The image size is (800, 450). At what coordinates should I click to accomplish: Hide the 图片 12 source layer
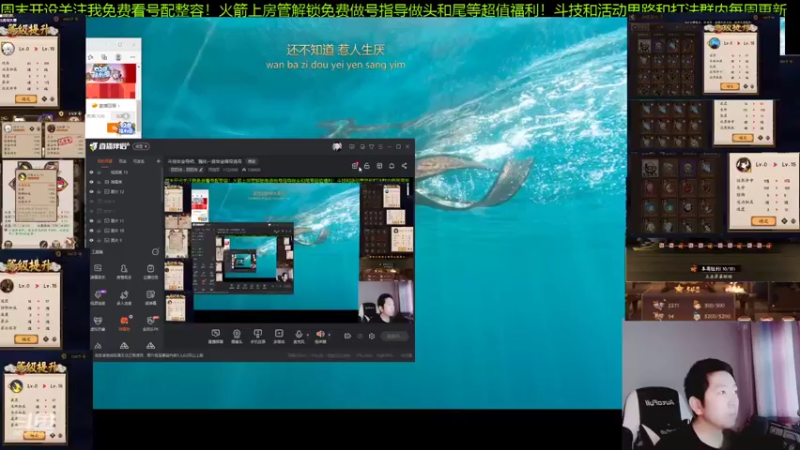click(x=92, y=192)
